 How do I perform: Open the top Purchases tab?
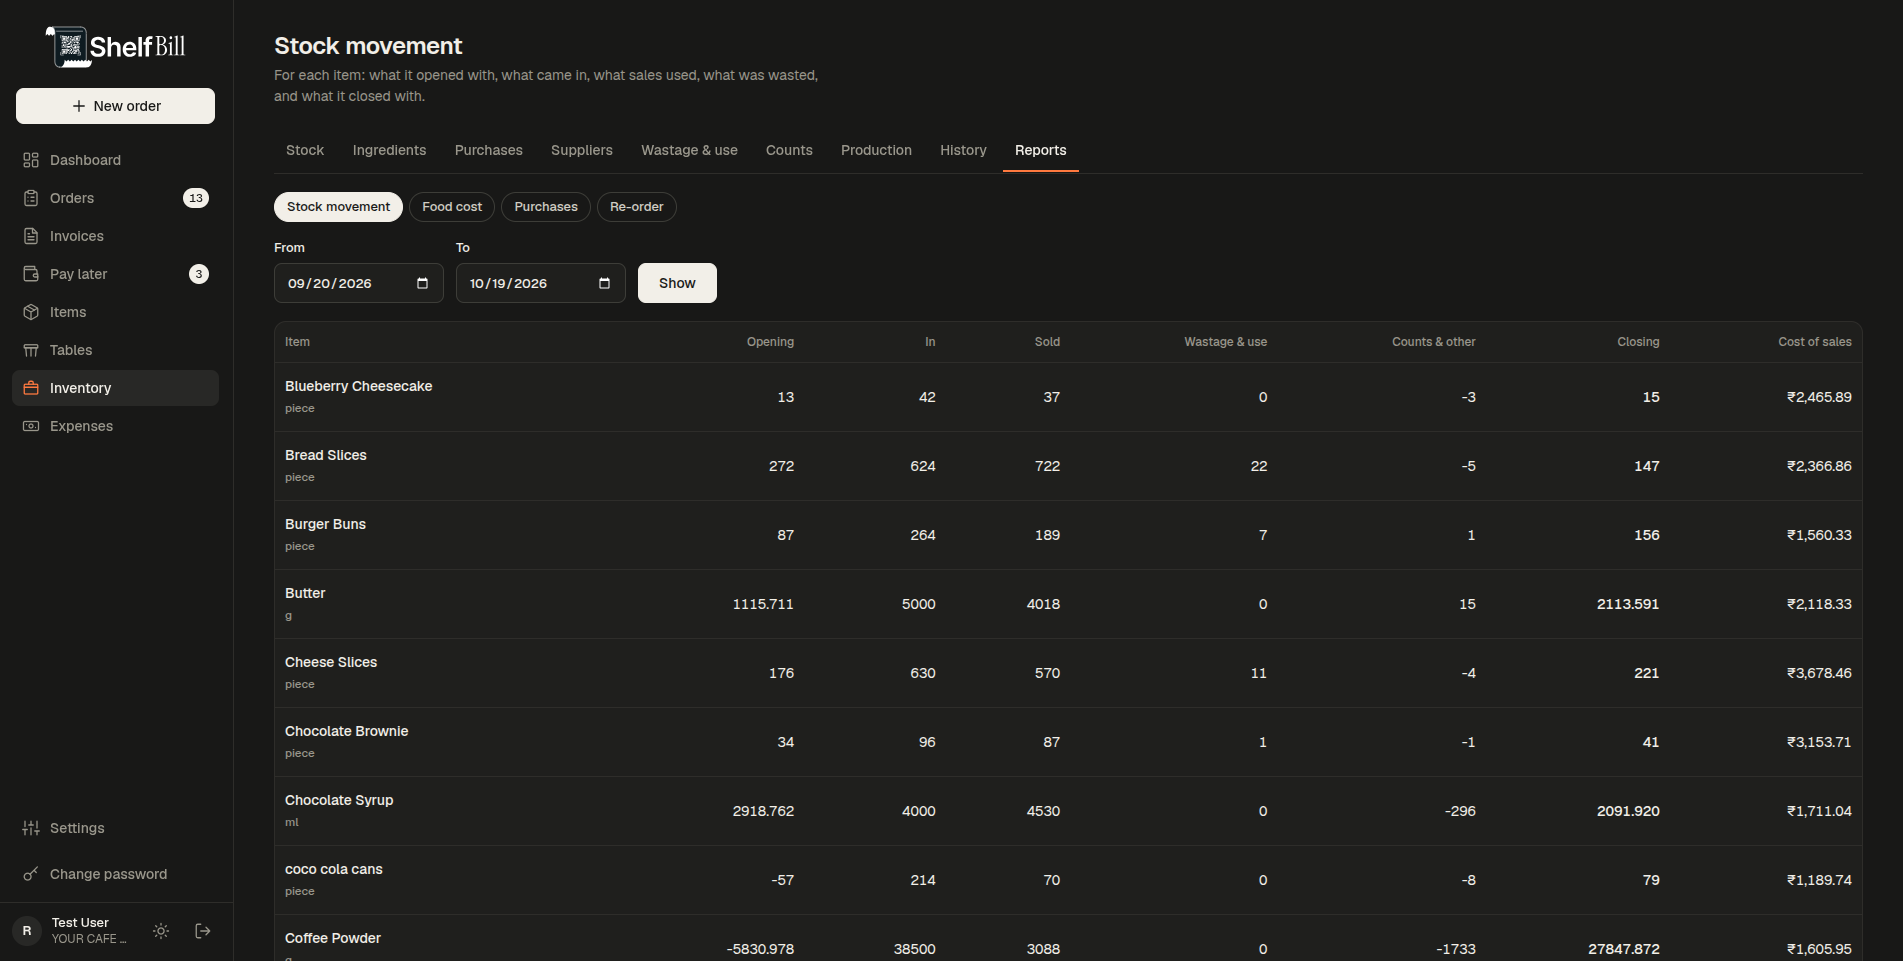[489, 150]
